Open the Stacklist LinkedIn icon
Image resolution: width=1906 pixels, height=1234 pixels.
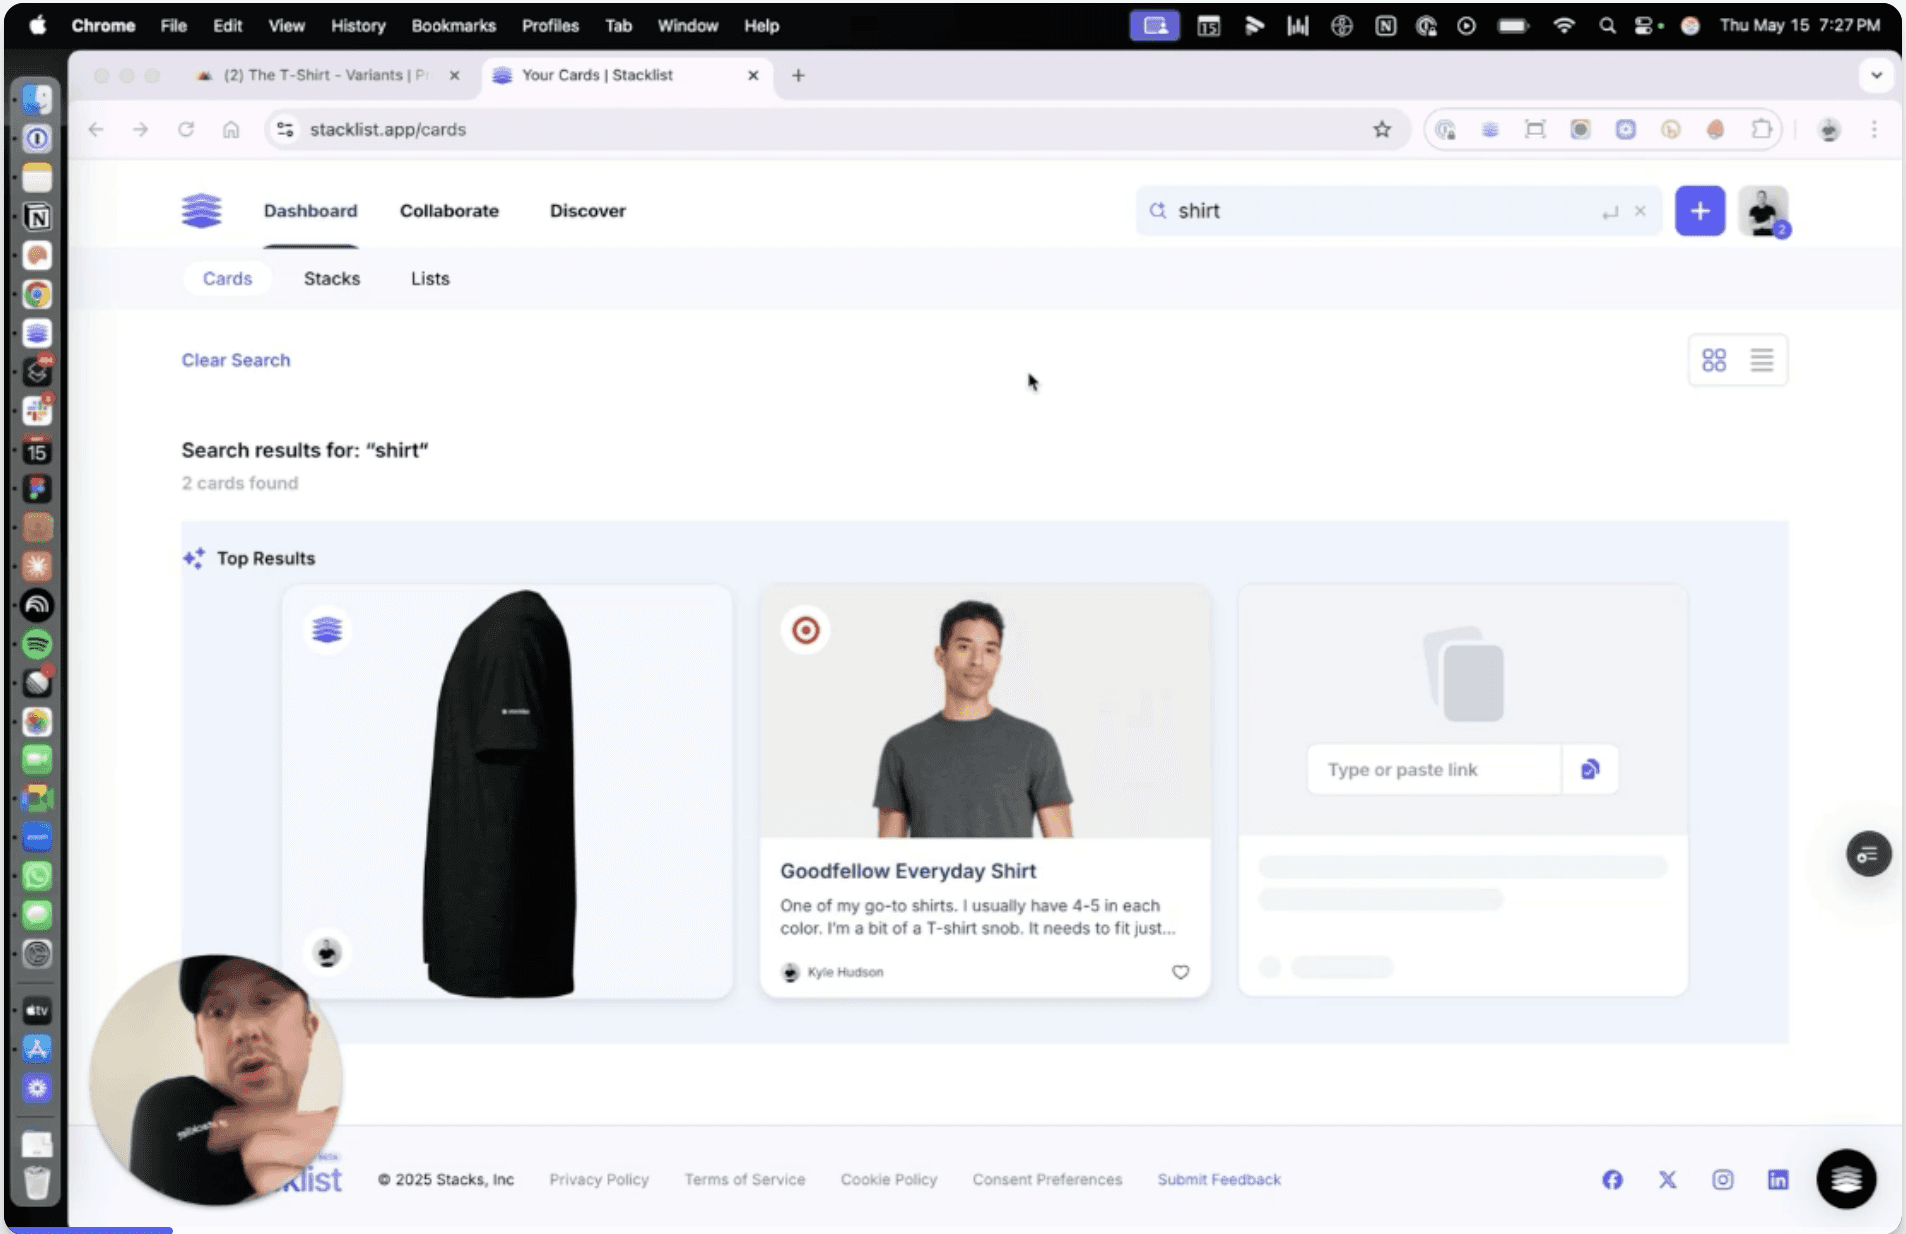(1778, 1180)
